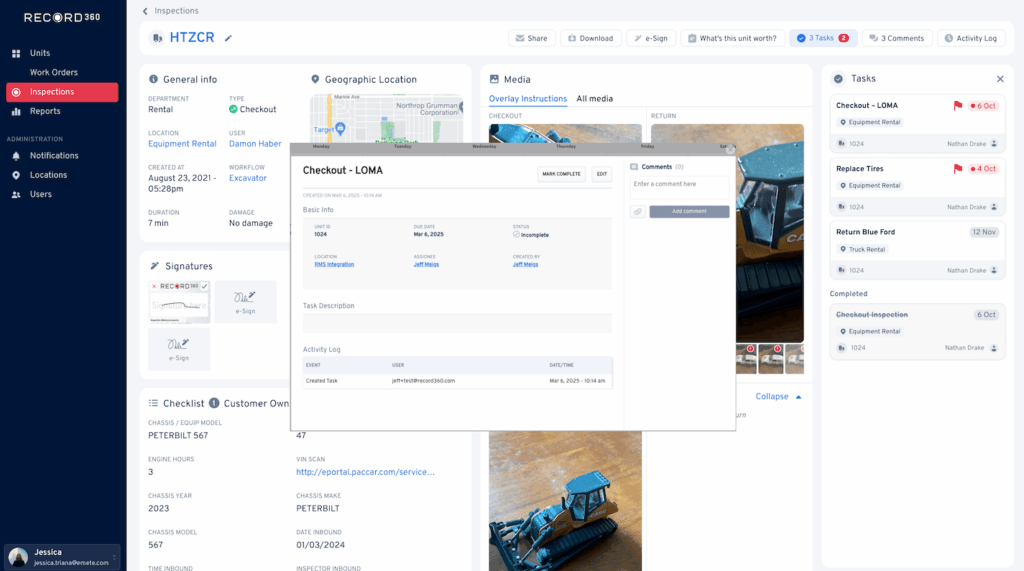The height and width of the screenshot is (571, 1024).
Task: Close the Tasks panel
Action: [1000, 79]
